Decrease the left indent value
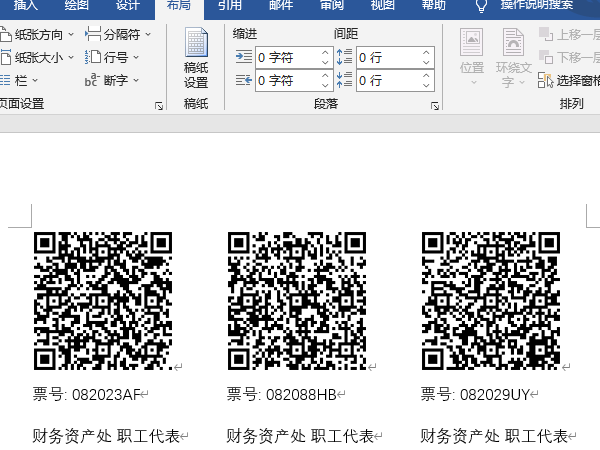The image size is (600, 450). [x=325, y=62]
